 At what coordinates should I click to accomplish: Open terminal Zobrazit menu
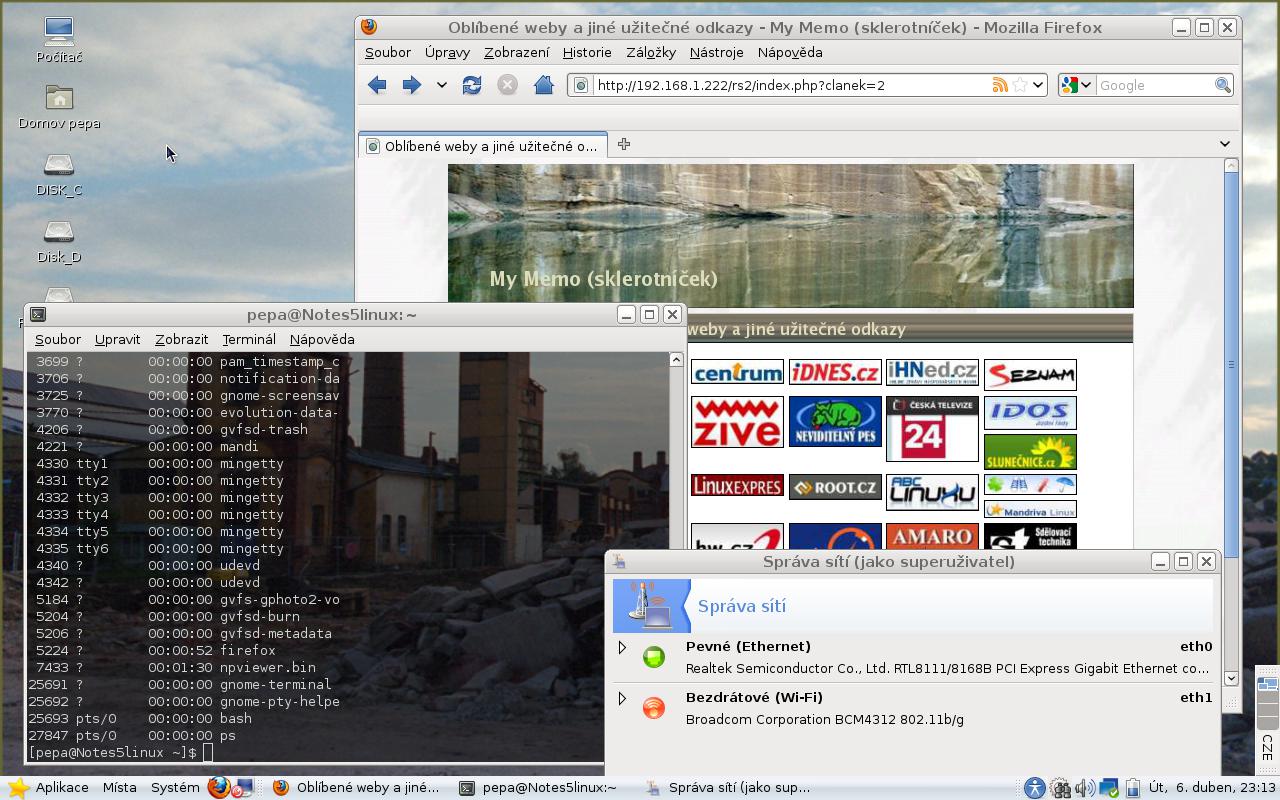pyautogui.click(x=181, y=339)
